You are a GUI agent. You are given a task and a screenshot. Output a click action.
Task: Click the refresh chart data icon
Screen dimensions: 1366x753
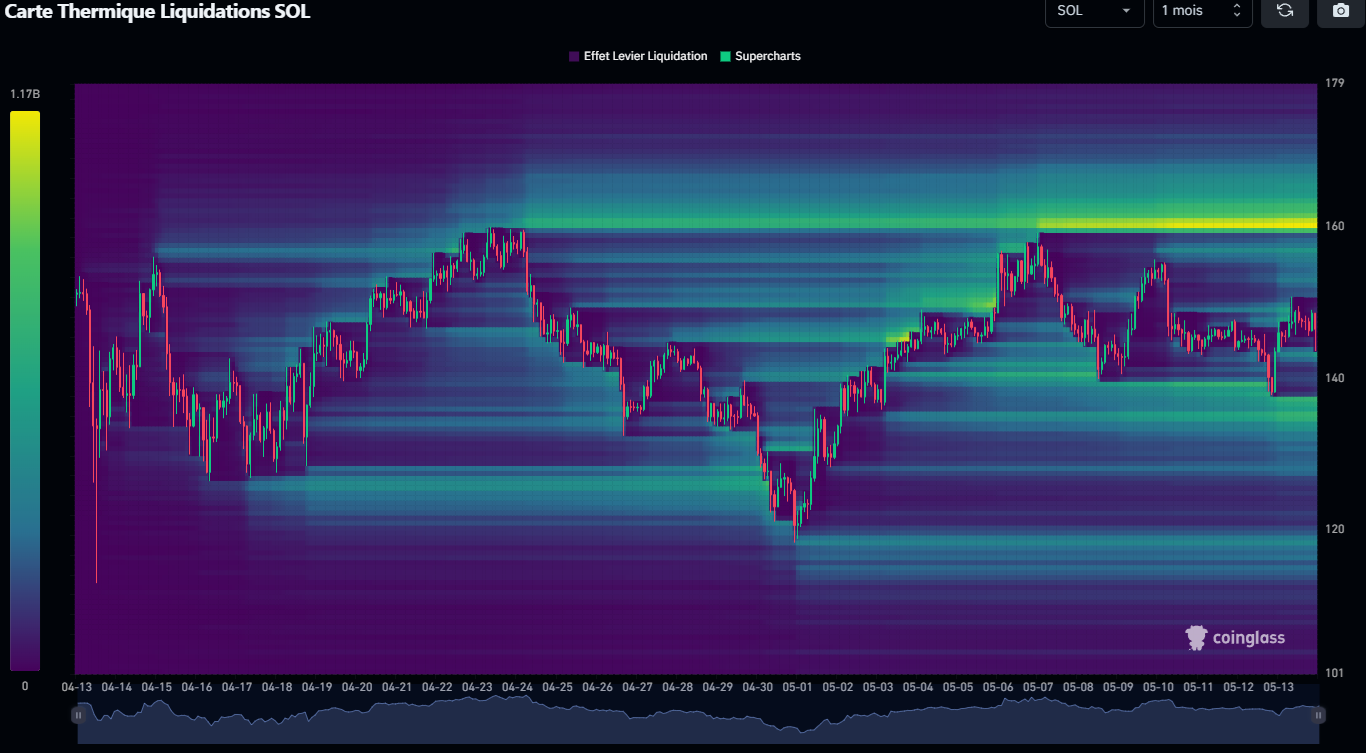1285,11
